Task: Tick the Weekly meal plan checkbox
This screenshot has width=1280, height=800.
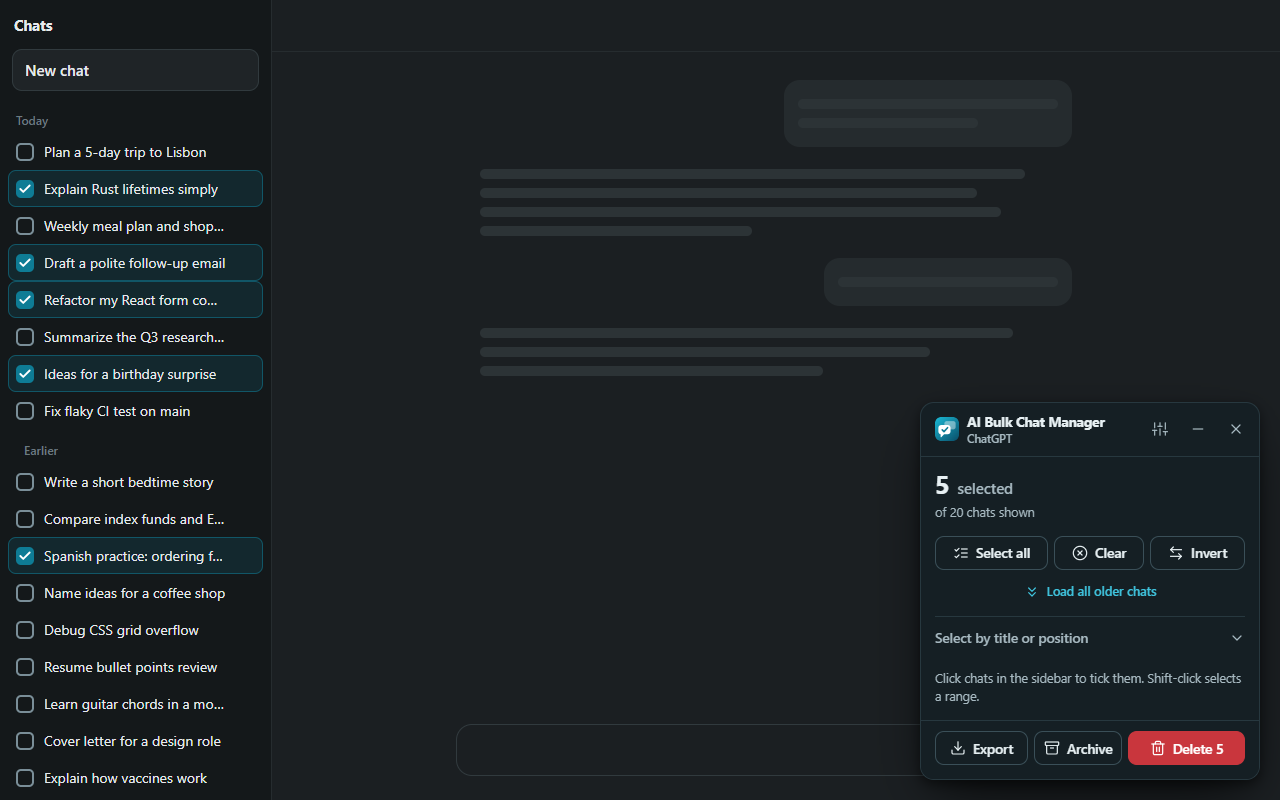Action: pos(25,226)
